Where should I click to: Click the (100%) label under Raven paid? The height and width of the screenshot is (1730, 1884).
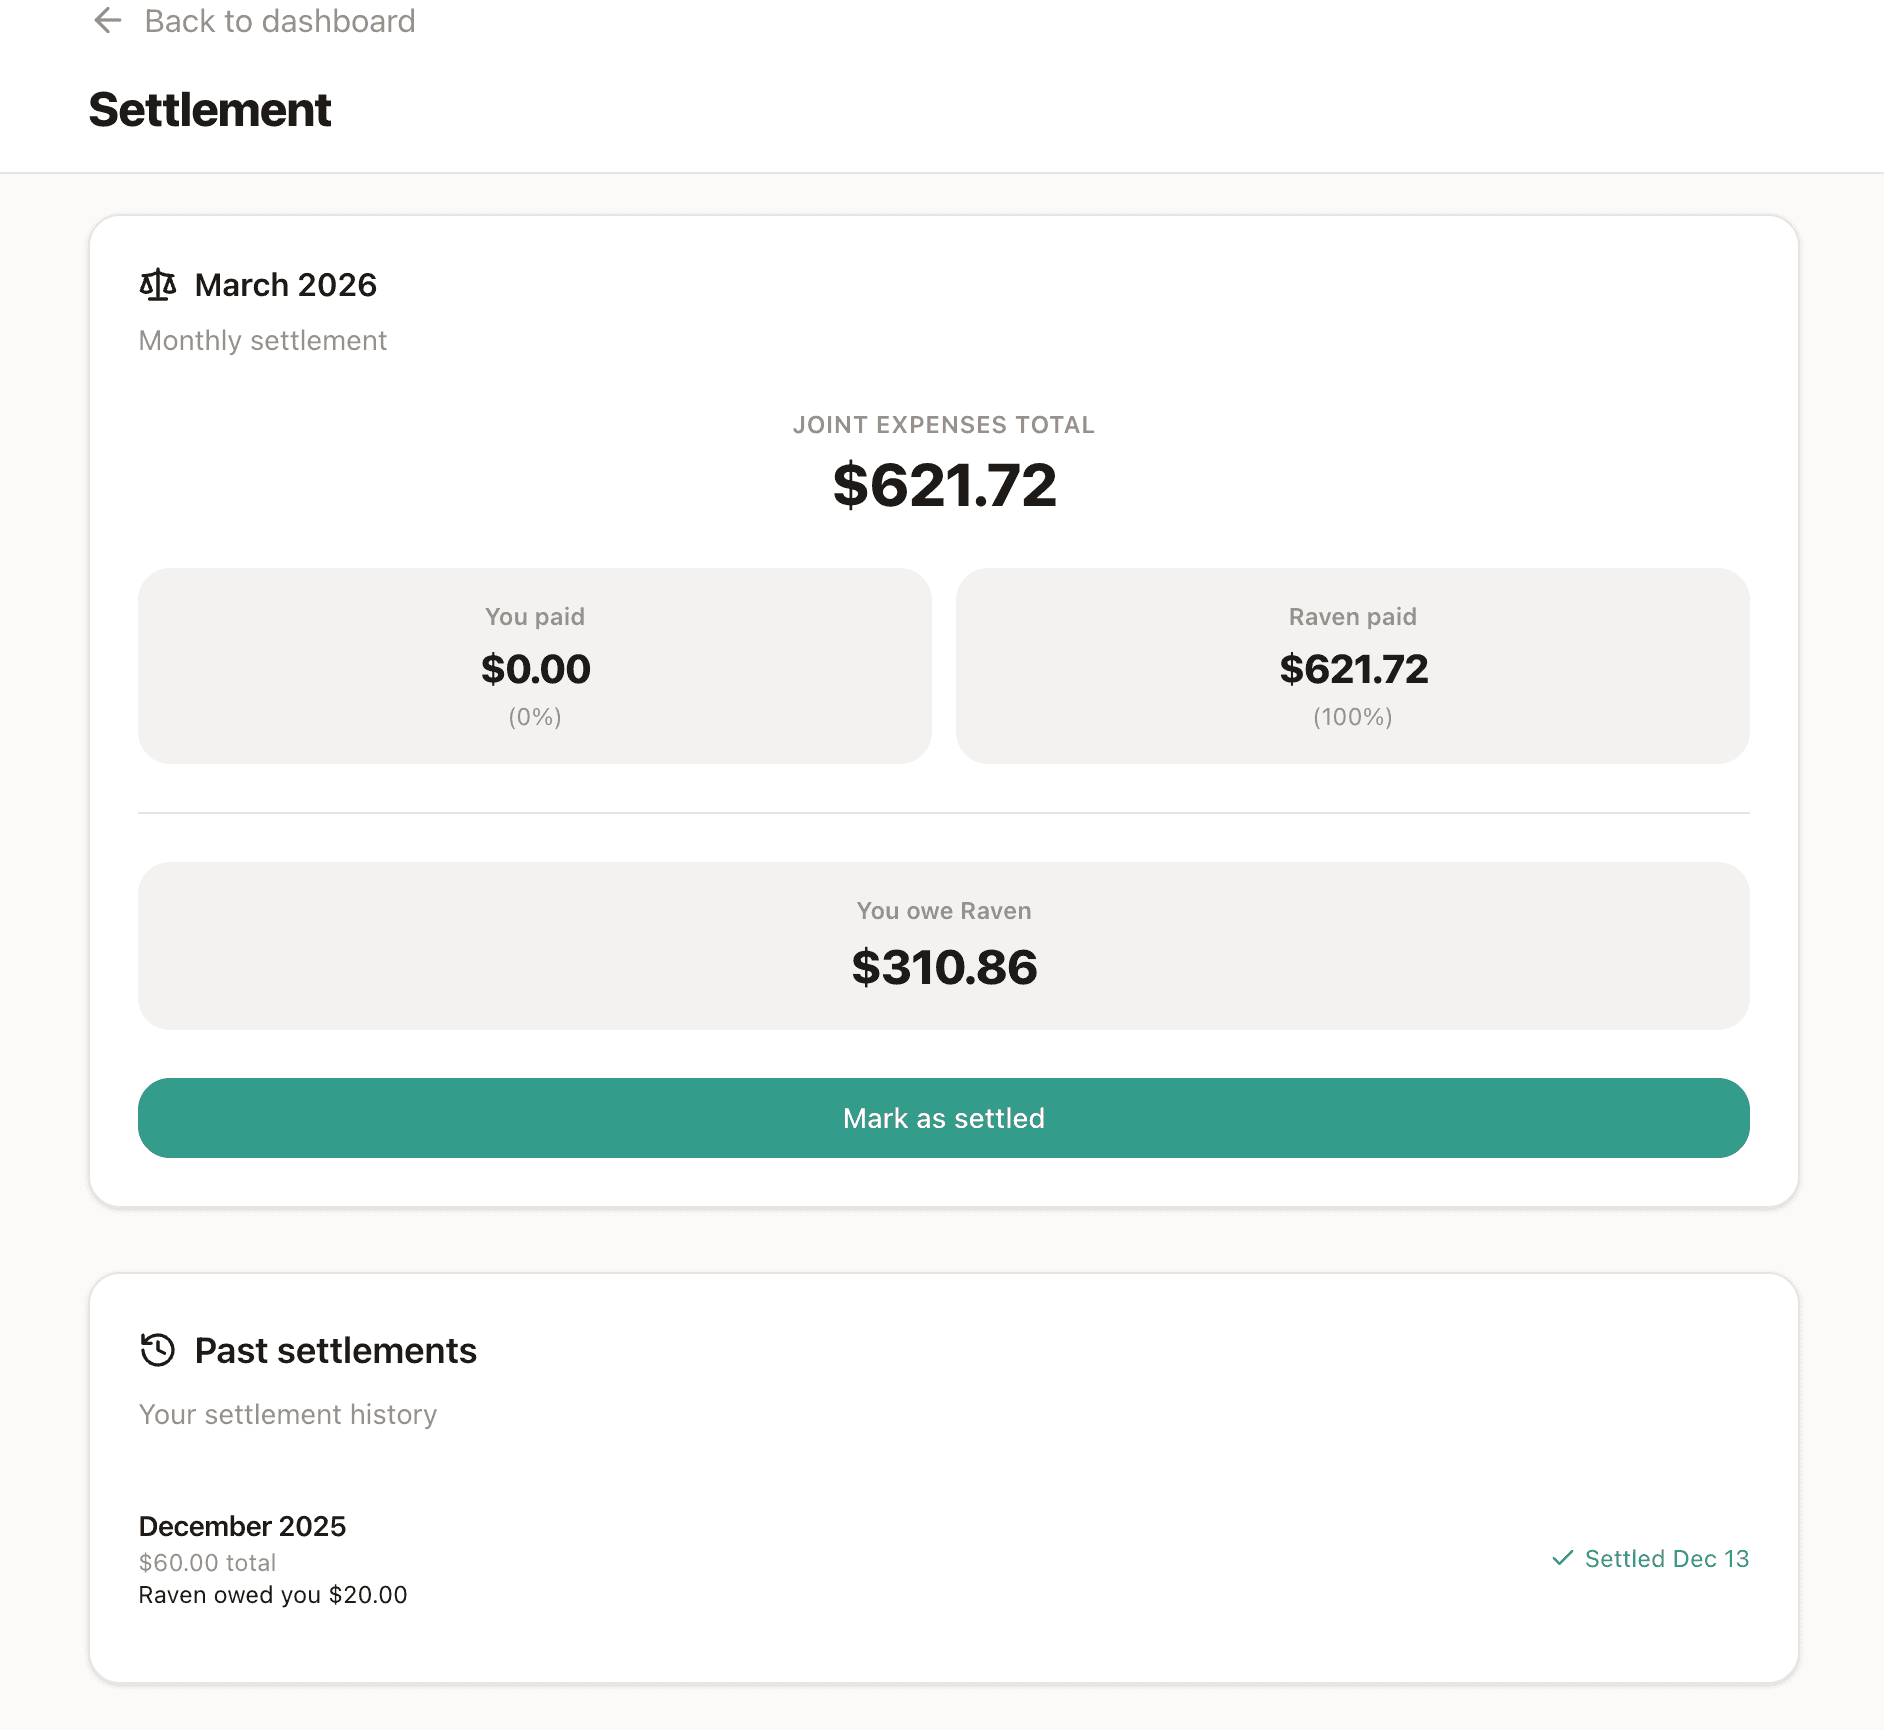(1352, 716)
